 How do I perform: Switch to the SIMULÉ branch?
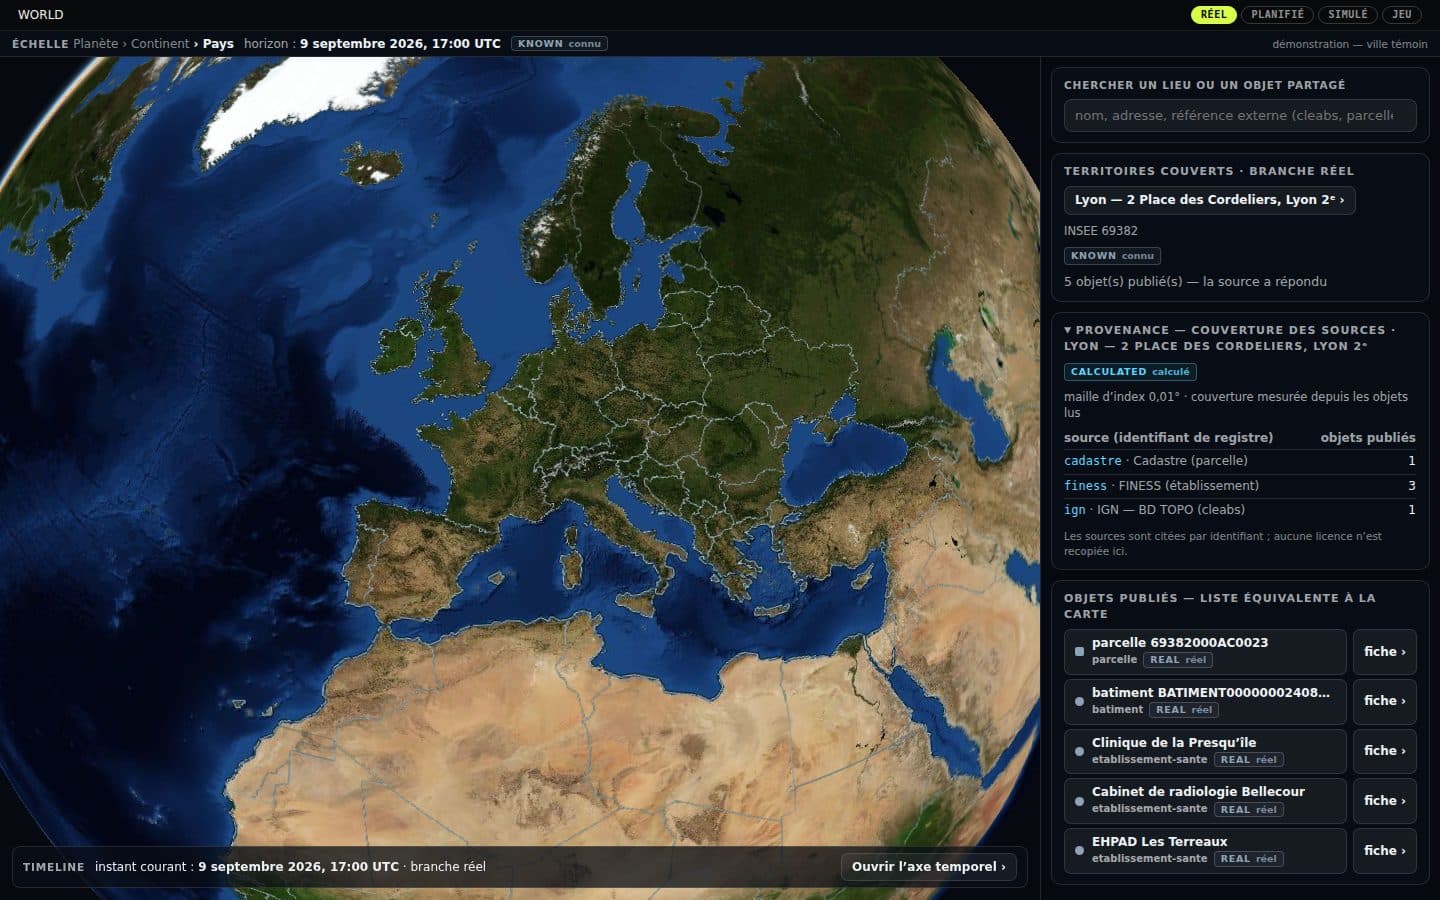pyautogui.click(x=1347, y=14)
